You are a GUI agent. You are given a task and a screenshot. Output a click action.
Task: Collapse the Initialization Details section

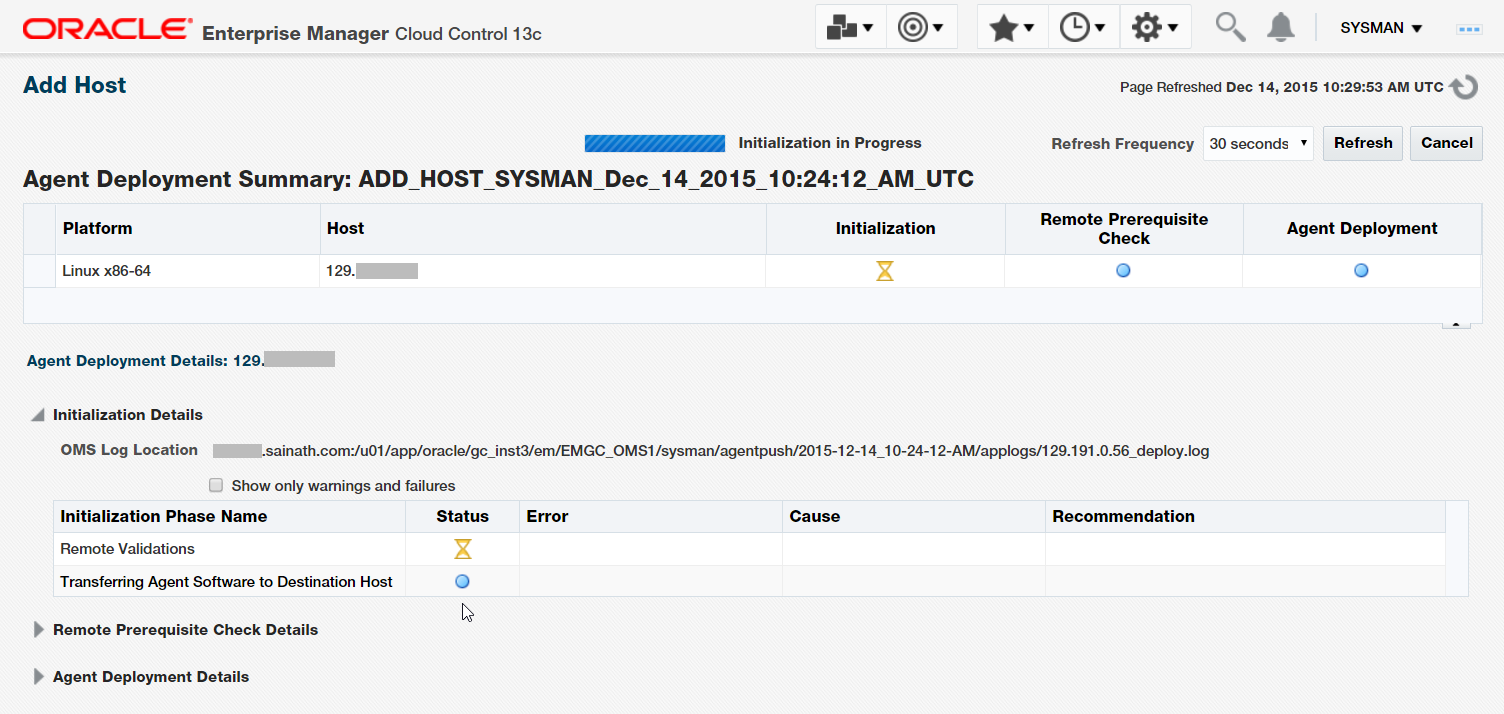(37, 415)
